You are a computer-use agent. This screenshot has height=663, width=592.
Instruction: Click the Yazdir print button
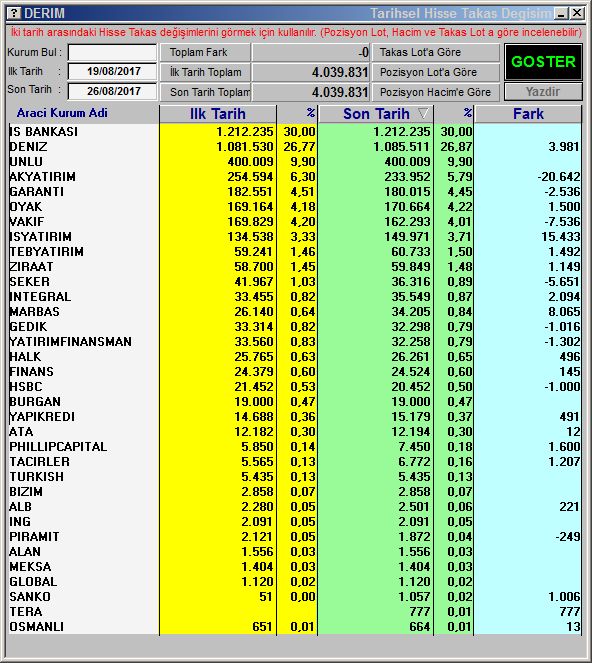(x=543, y=92)
